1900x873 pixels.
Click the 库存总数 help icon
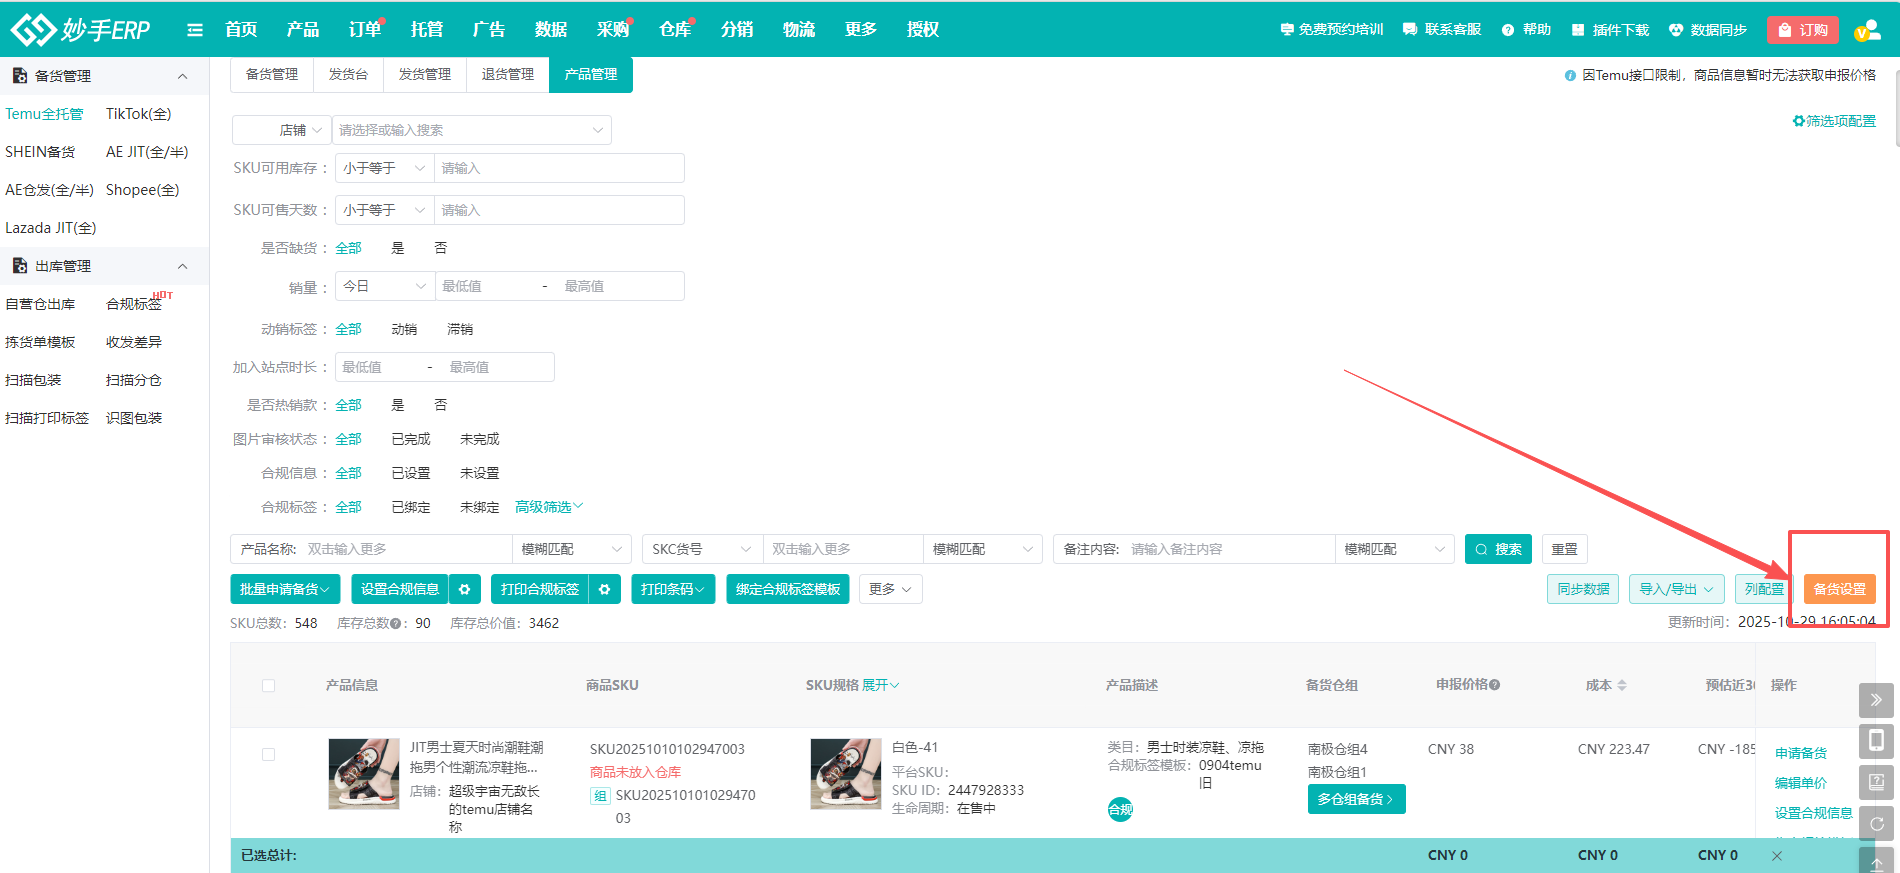pos(396,624)
